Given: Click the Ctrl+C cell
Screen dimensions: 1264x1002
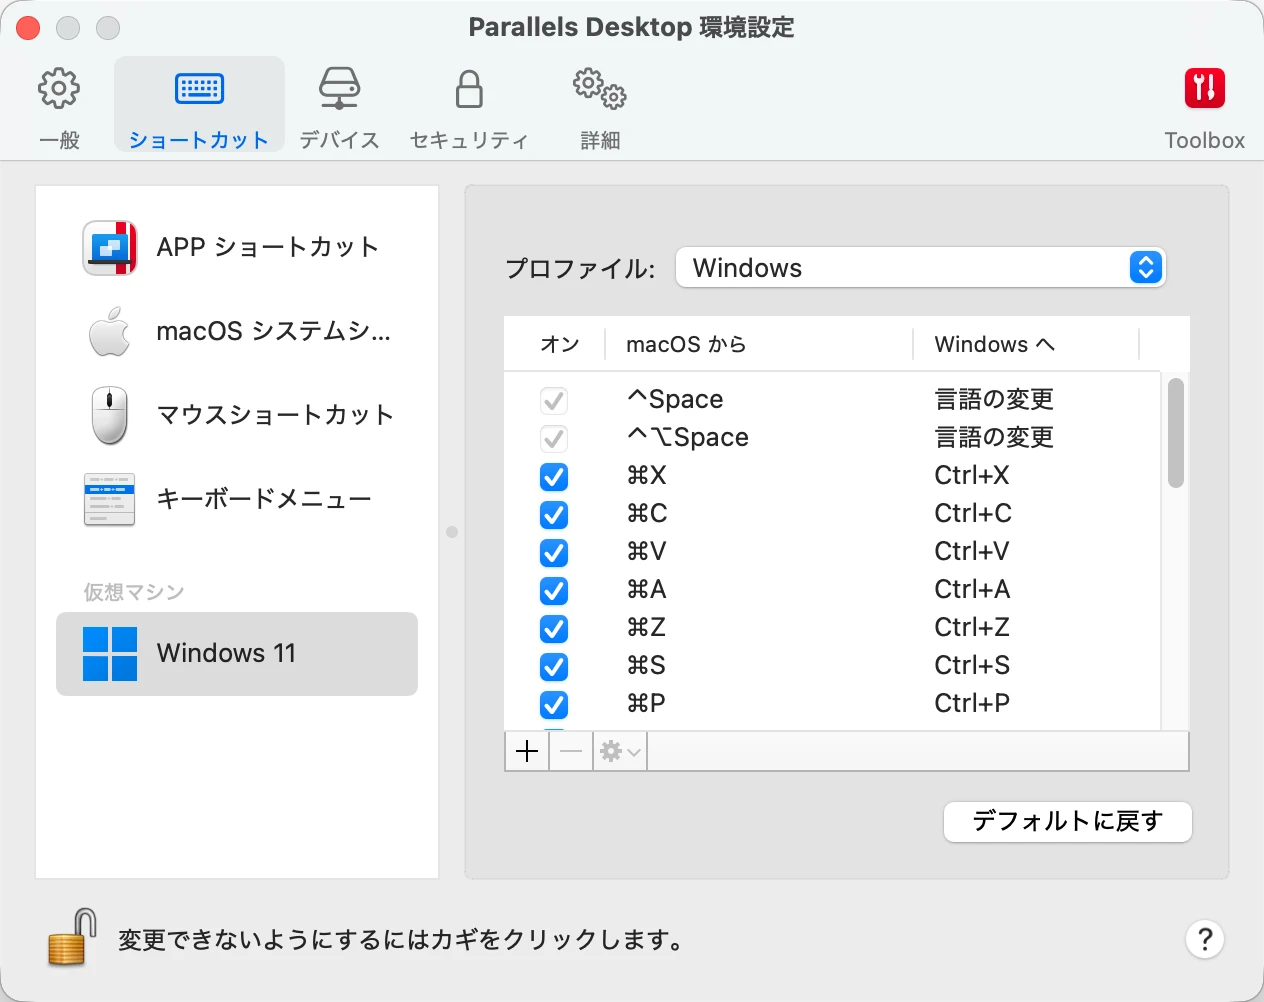Looking at the screenshot, I should tap(973, 514).
